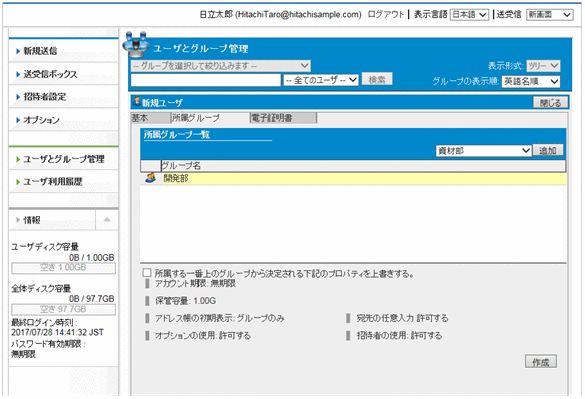Click the arrow icon beside 新規送信
The image size is (585, 399).
coord(18,51)
